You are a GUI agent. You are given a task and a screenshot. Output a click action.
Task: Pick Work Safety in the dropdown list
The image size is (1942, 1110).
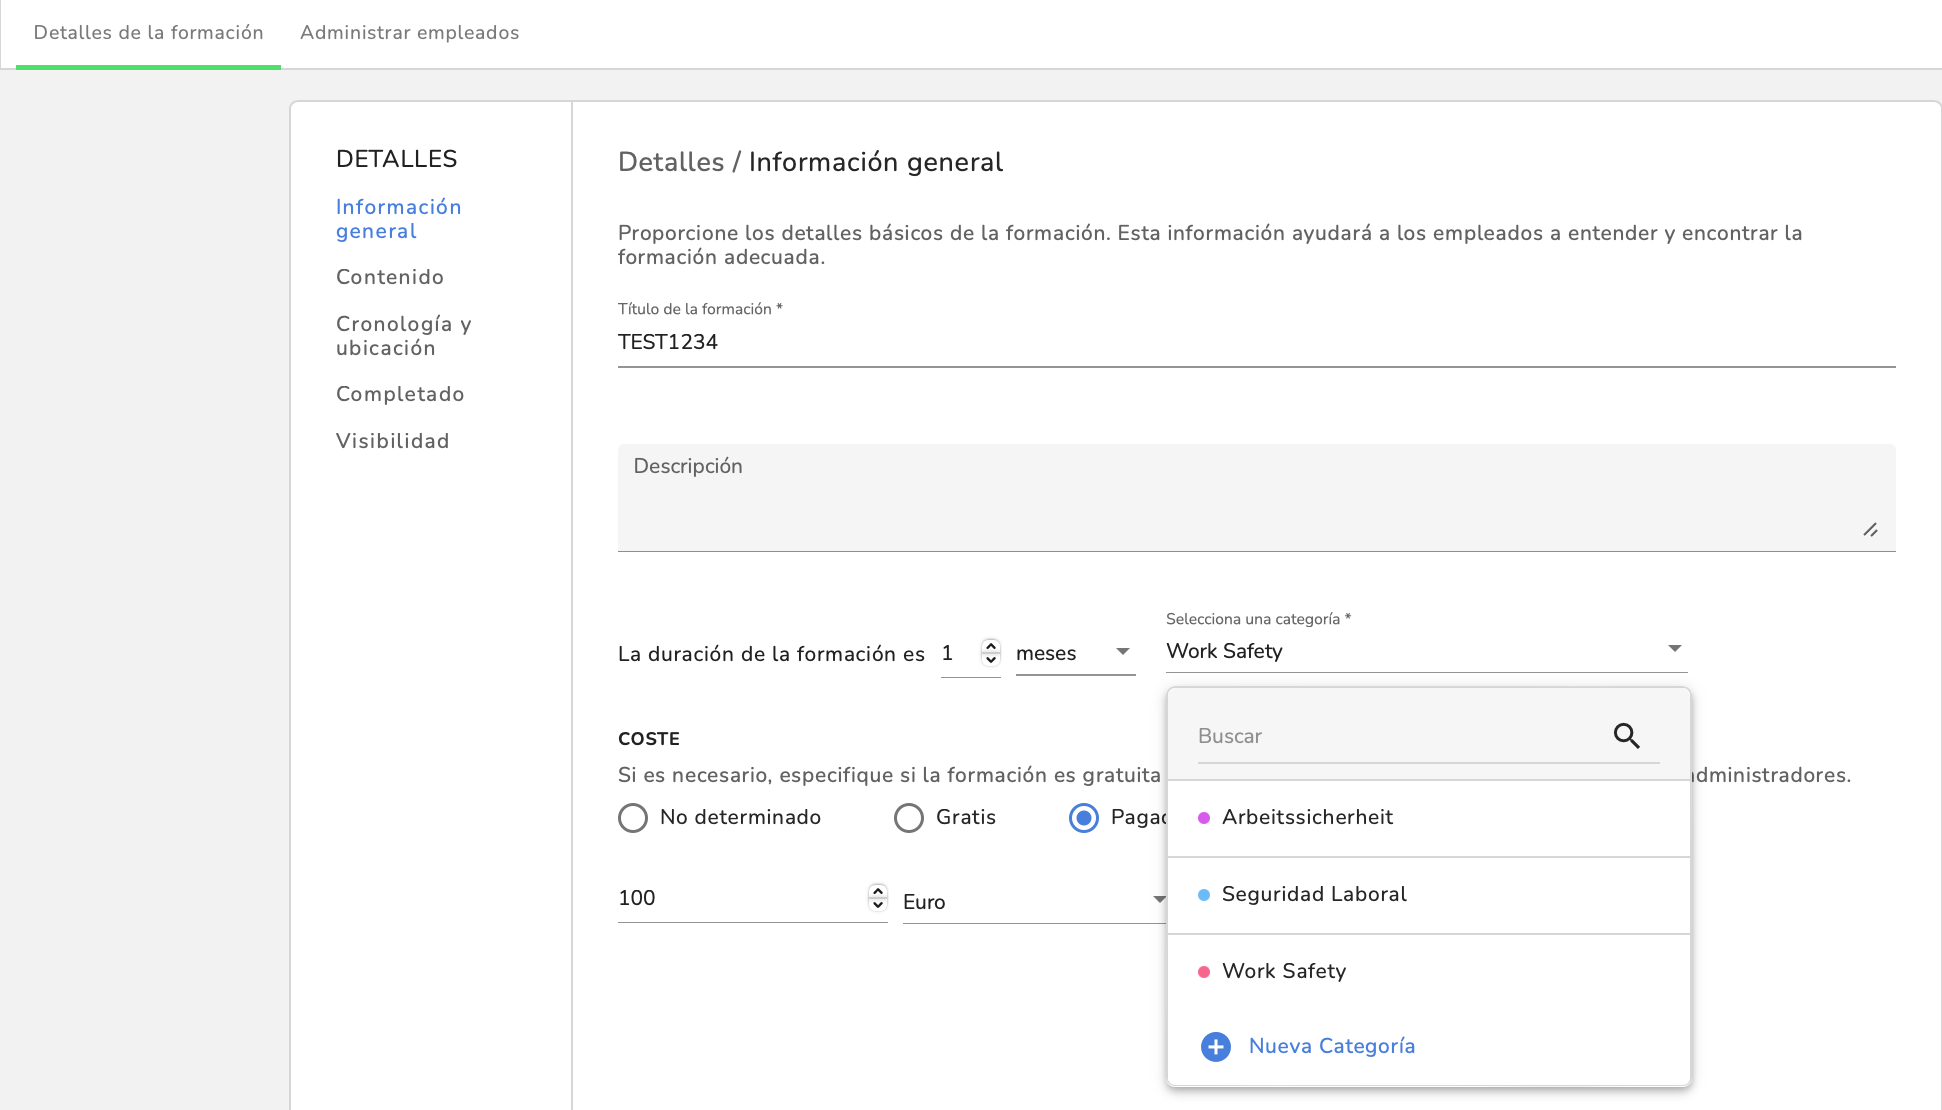point(1283,972)
